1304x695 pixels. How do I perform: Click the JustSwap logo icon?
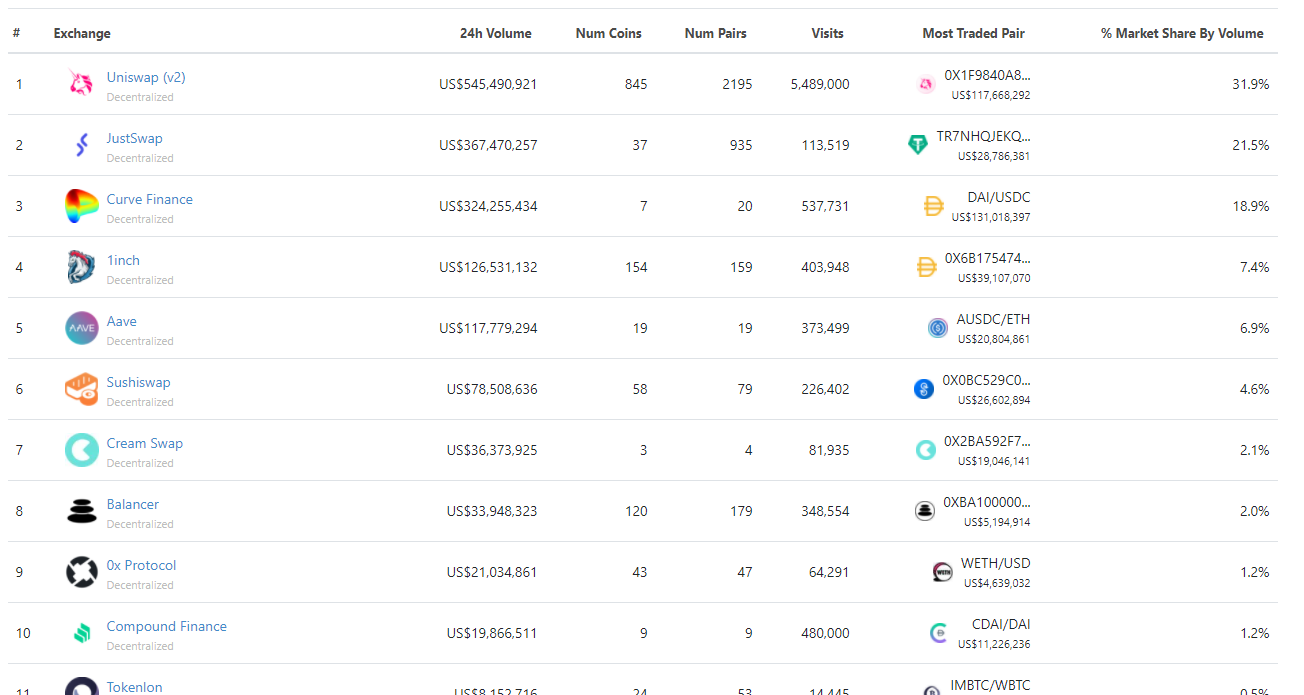click(81, 145)
